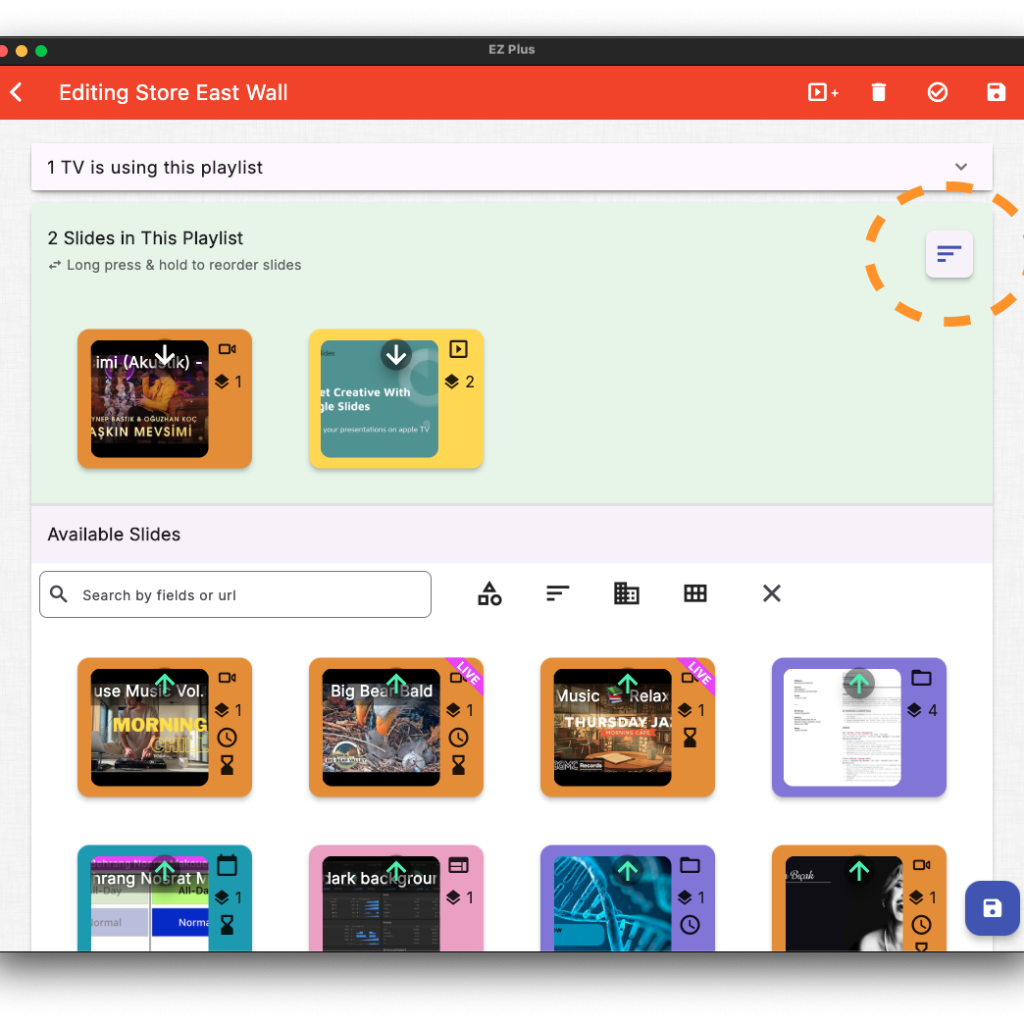Select the Aşkın Mevsimi video slide thumbnail
This screenshot has width=1024, height=1024.
pyautogui.click(x=150, y=398)
